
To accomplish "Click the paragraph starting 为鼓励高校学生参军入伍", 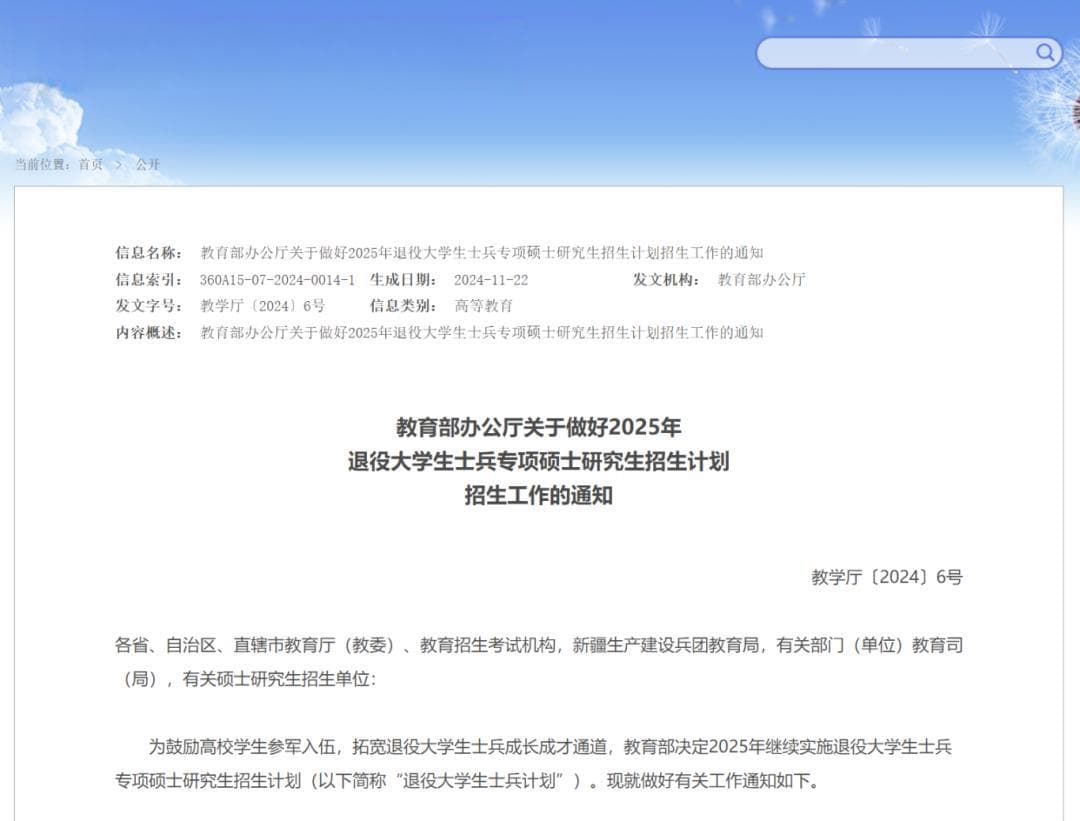I will click(x=534, y=764).
